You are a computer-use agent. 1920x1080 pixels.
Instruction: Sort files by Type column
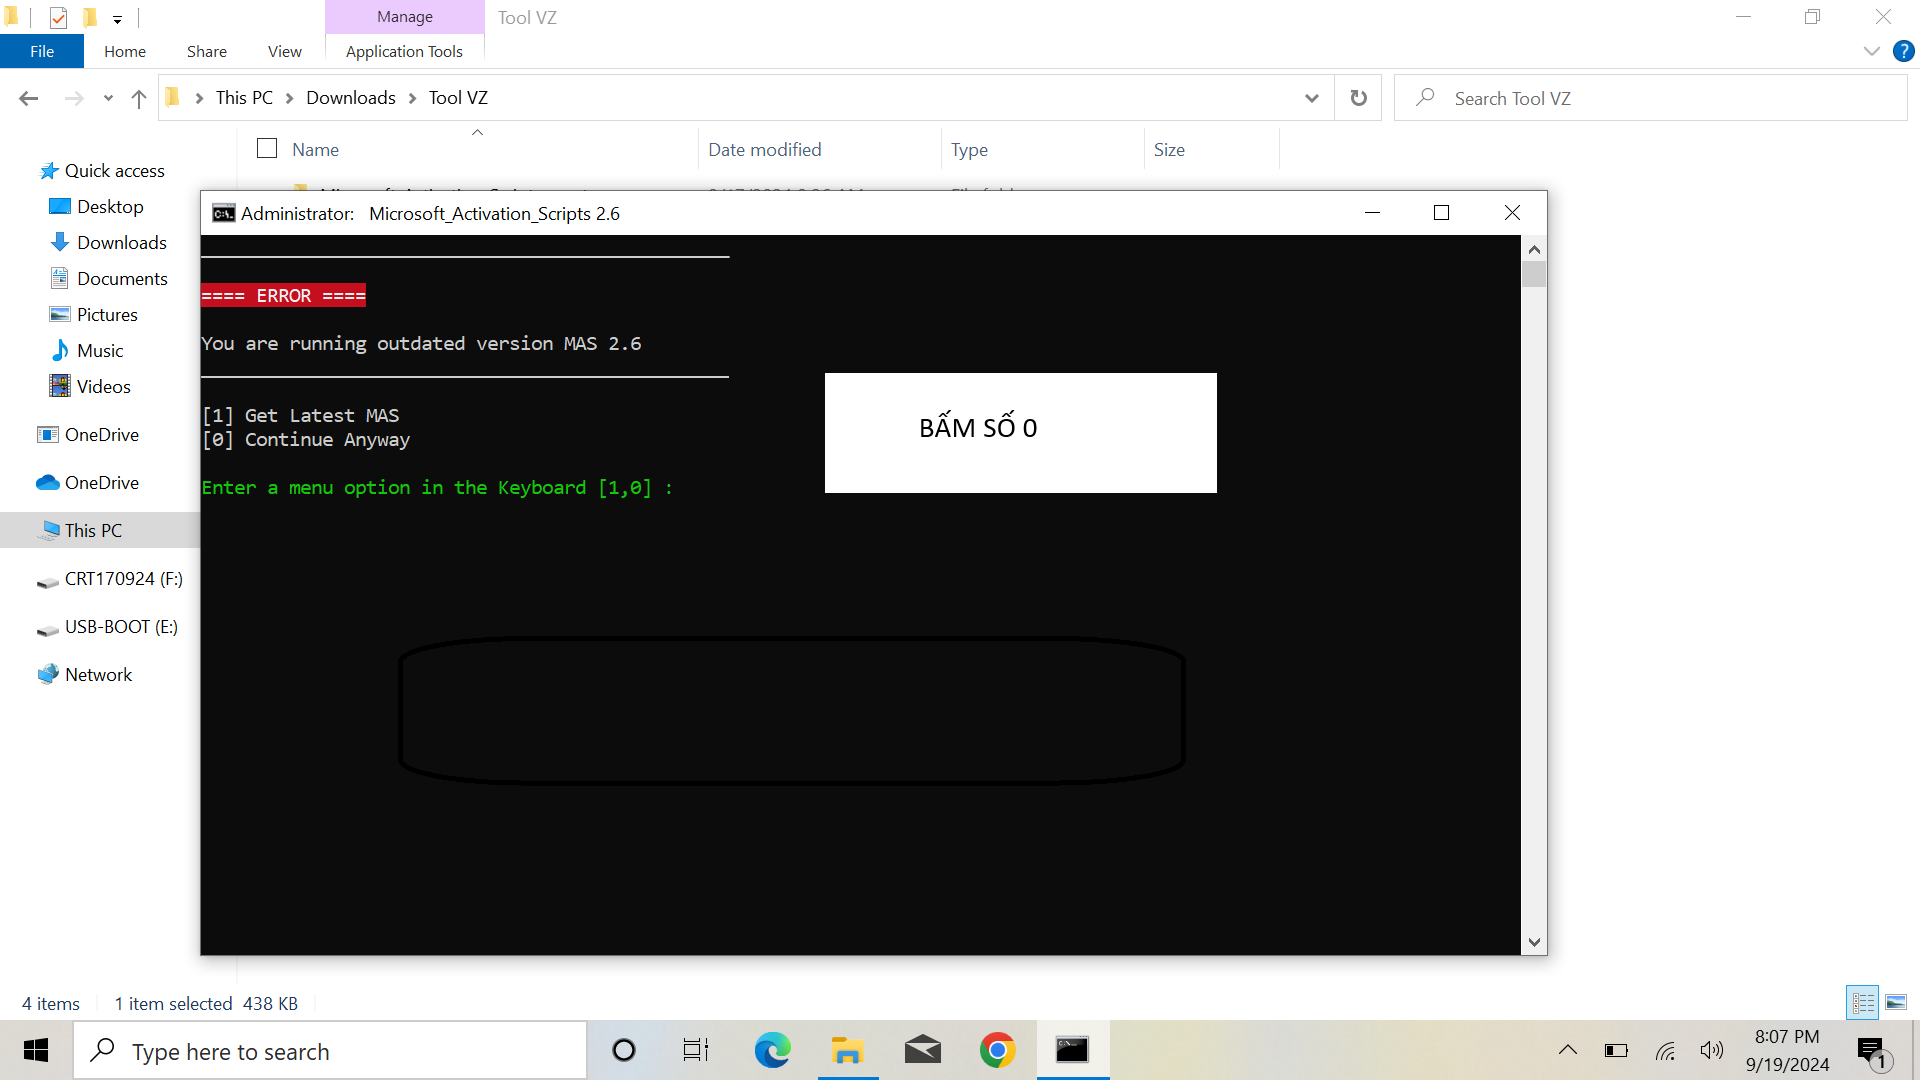pyautogui.click(x=969, y=149)
